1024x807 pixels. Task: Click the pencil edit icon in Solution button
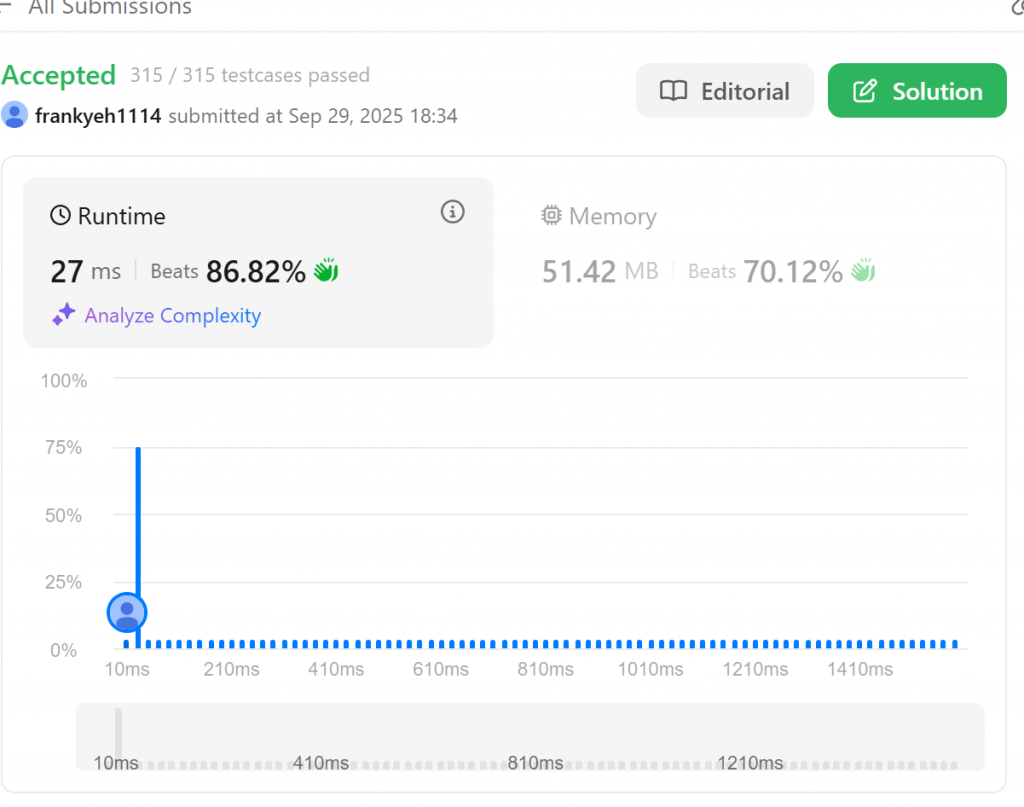click(865, 91)
